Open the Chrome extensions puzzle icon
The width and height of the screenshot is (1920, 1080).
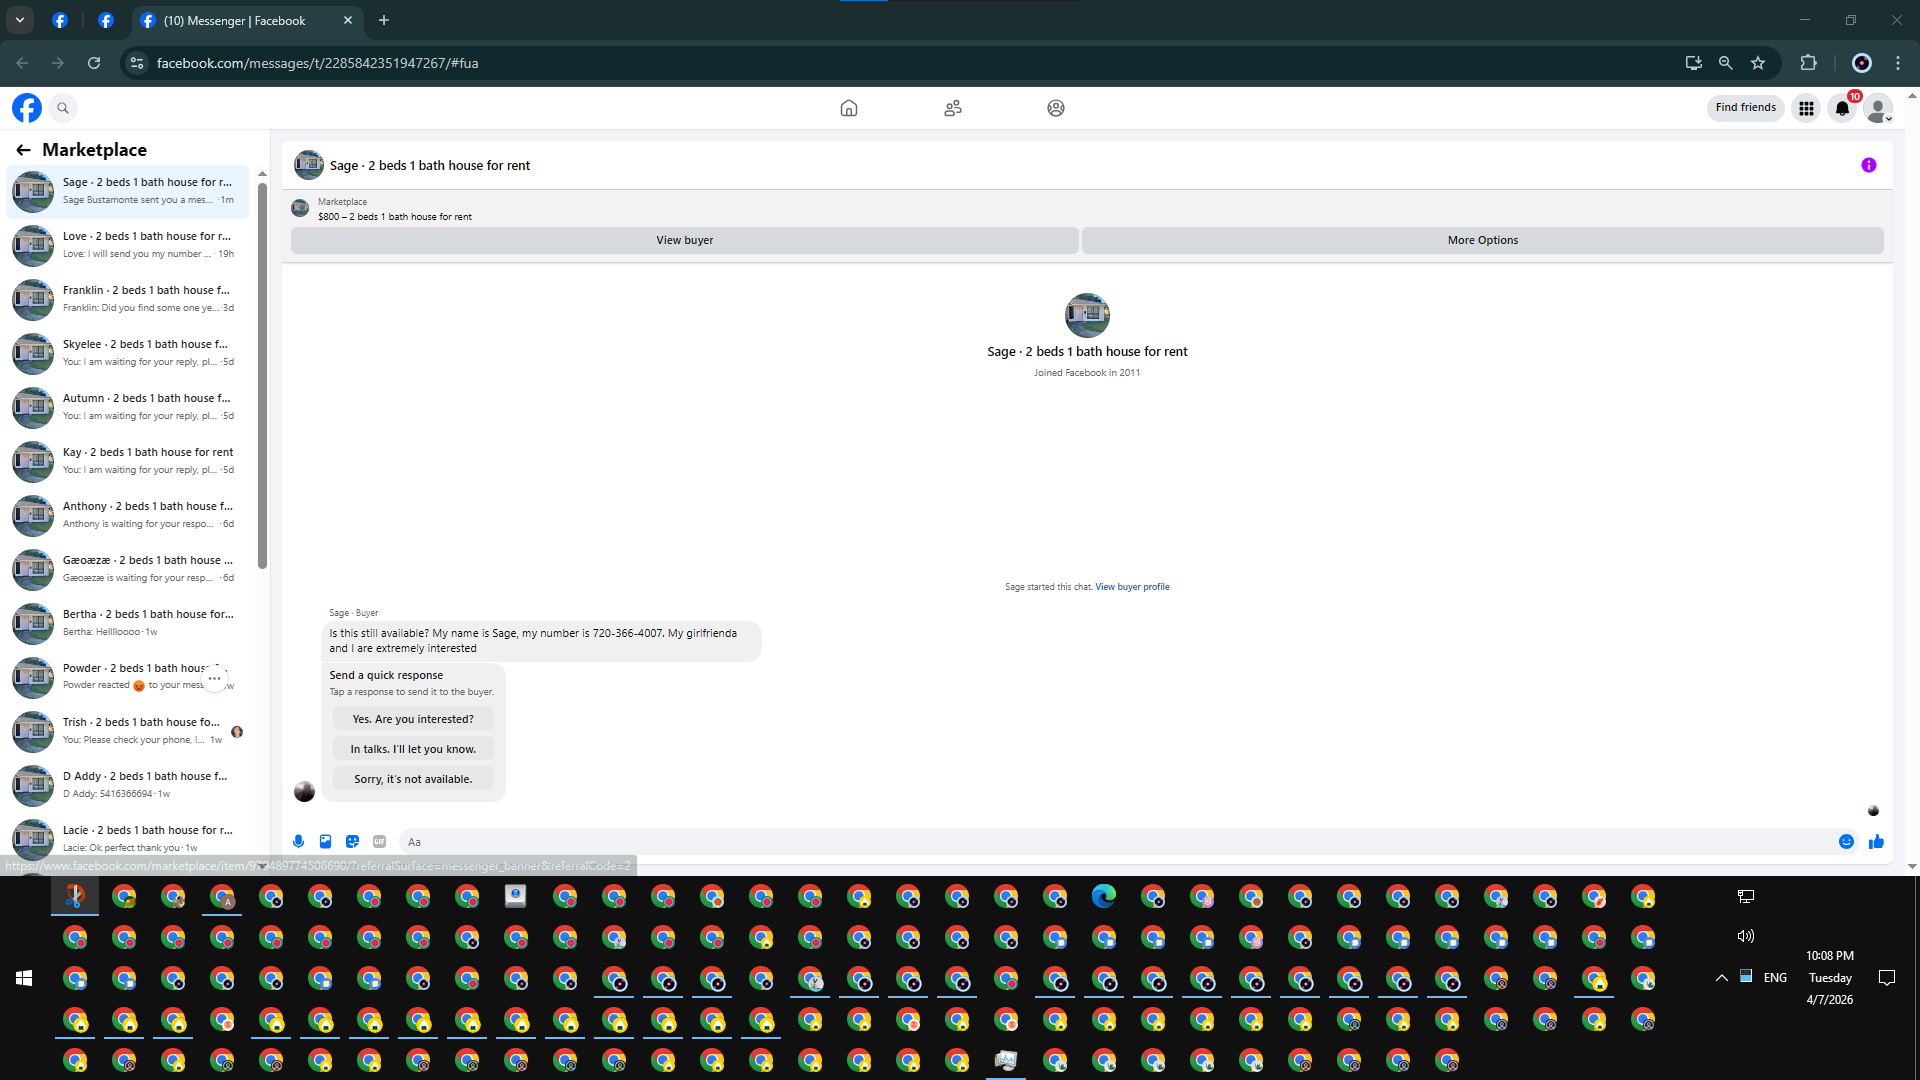(x=1808, y=63)
